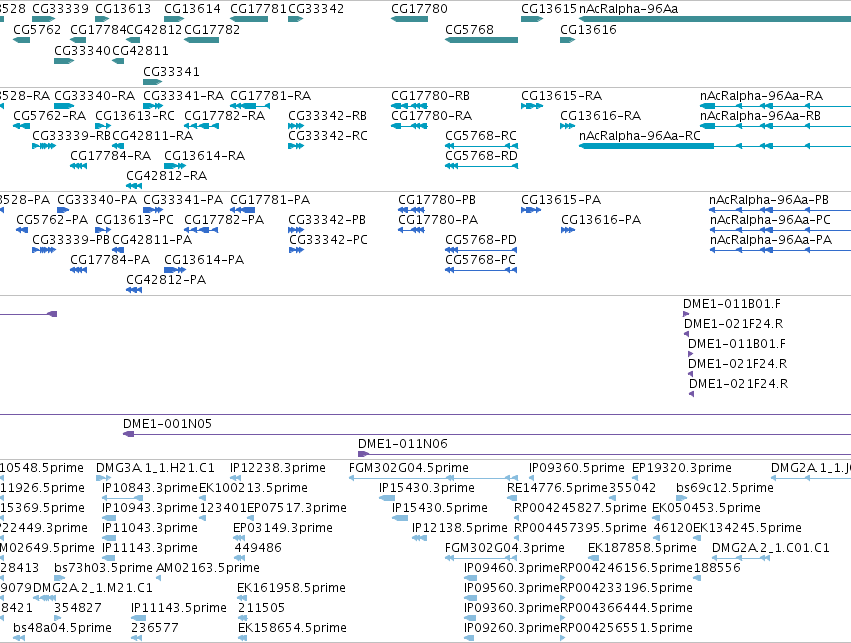
Task: Click protein nAcRalpha-96Aa-PC
Action: tap(770, 220)
